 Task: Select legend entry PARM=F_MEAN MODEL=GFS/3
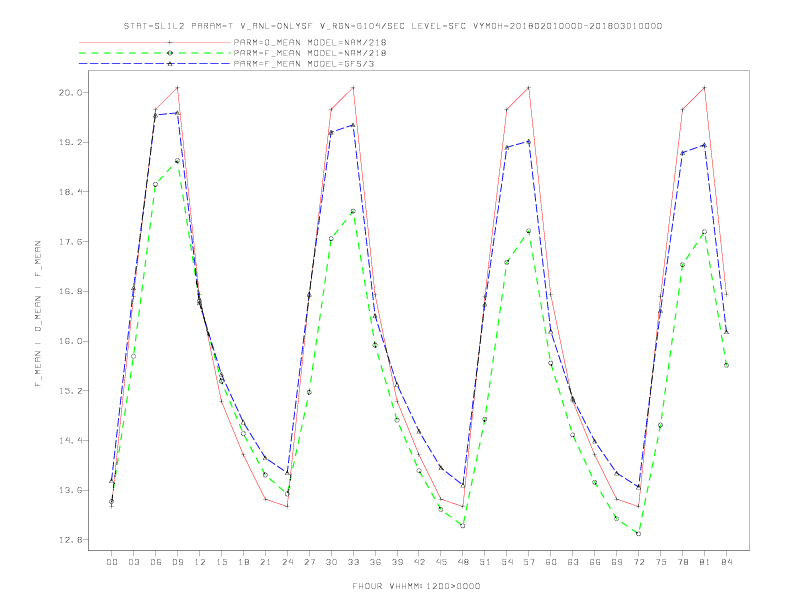tap(304, 64)
